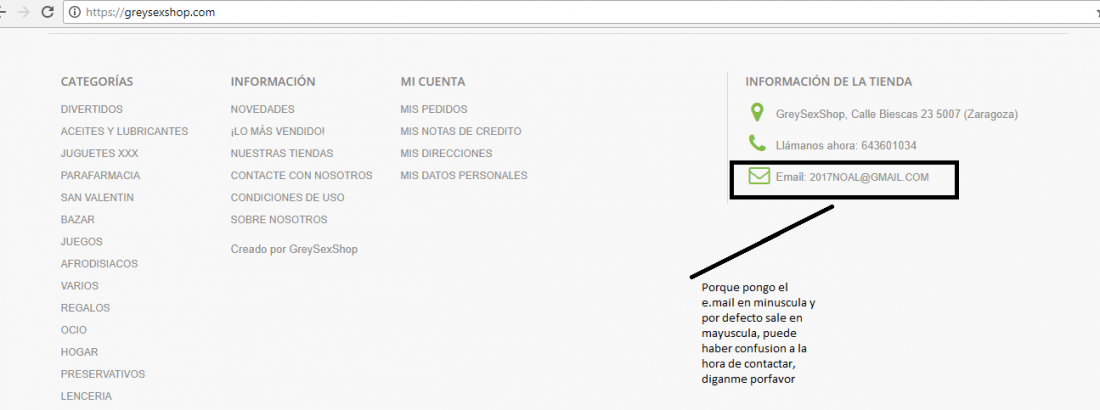Open CONTACTE CON NOSOTROS page
The width and height of the screenshot is (1100, 410).
click(x=302, y=176)
